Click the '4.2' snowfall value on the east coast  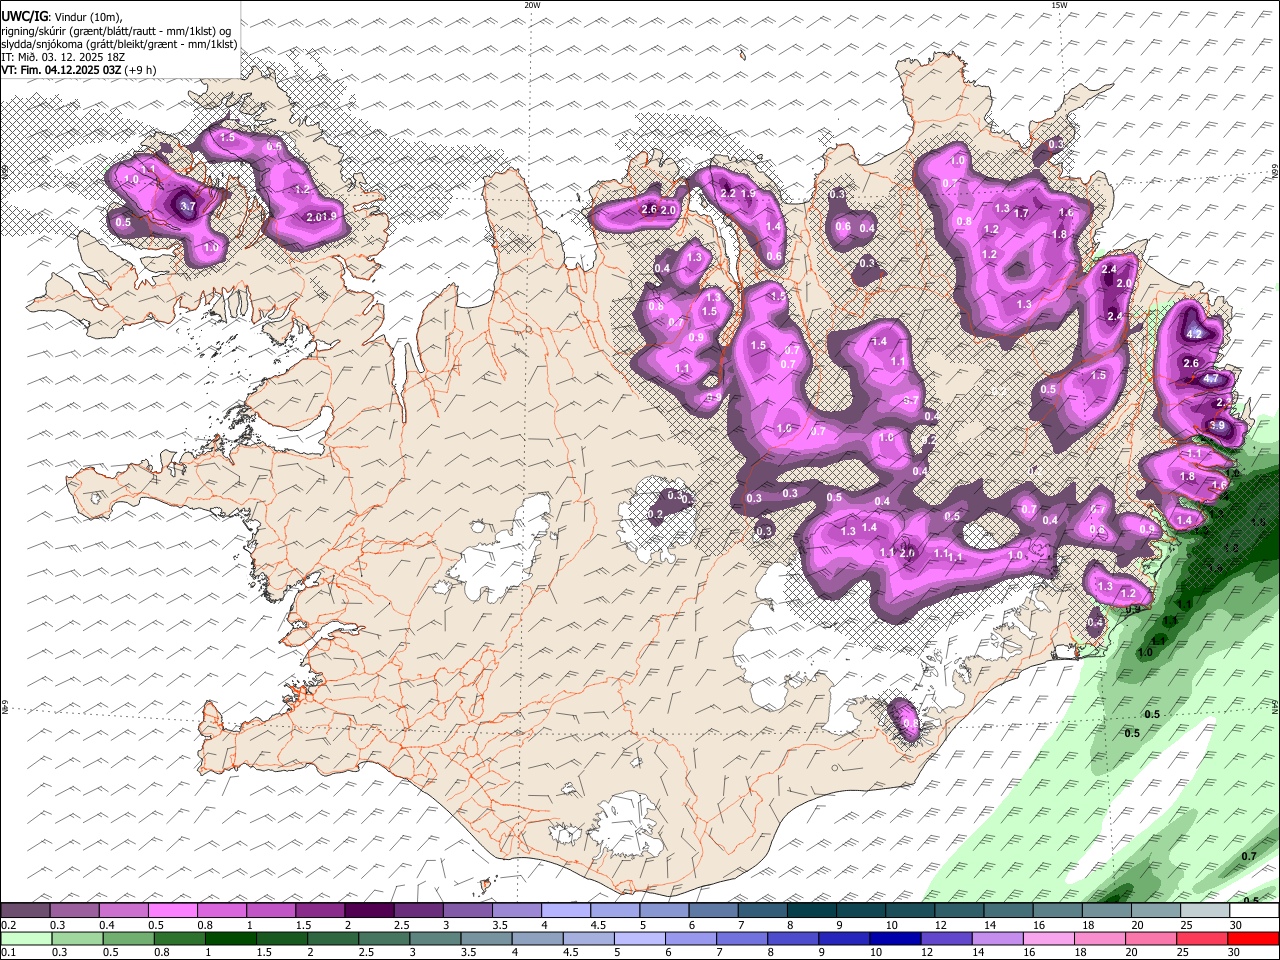pyautogui.click(x=1193, y=334)
